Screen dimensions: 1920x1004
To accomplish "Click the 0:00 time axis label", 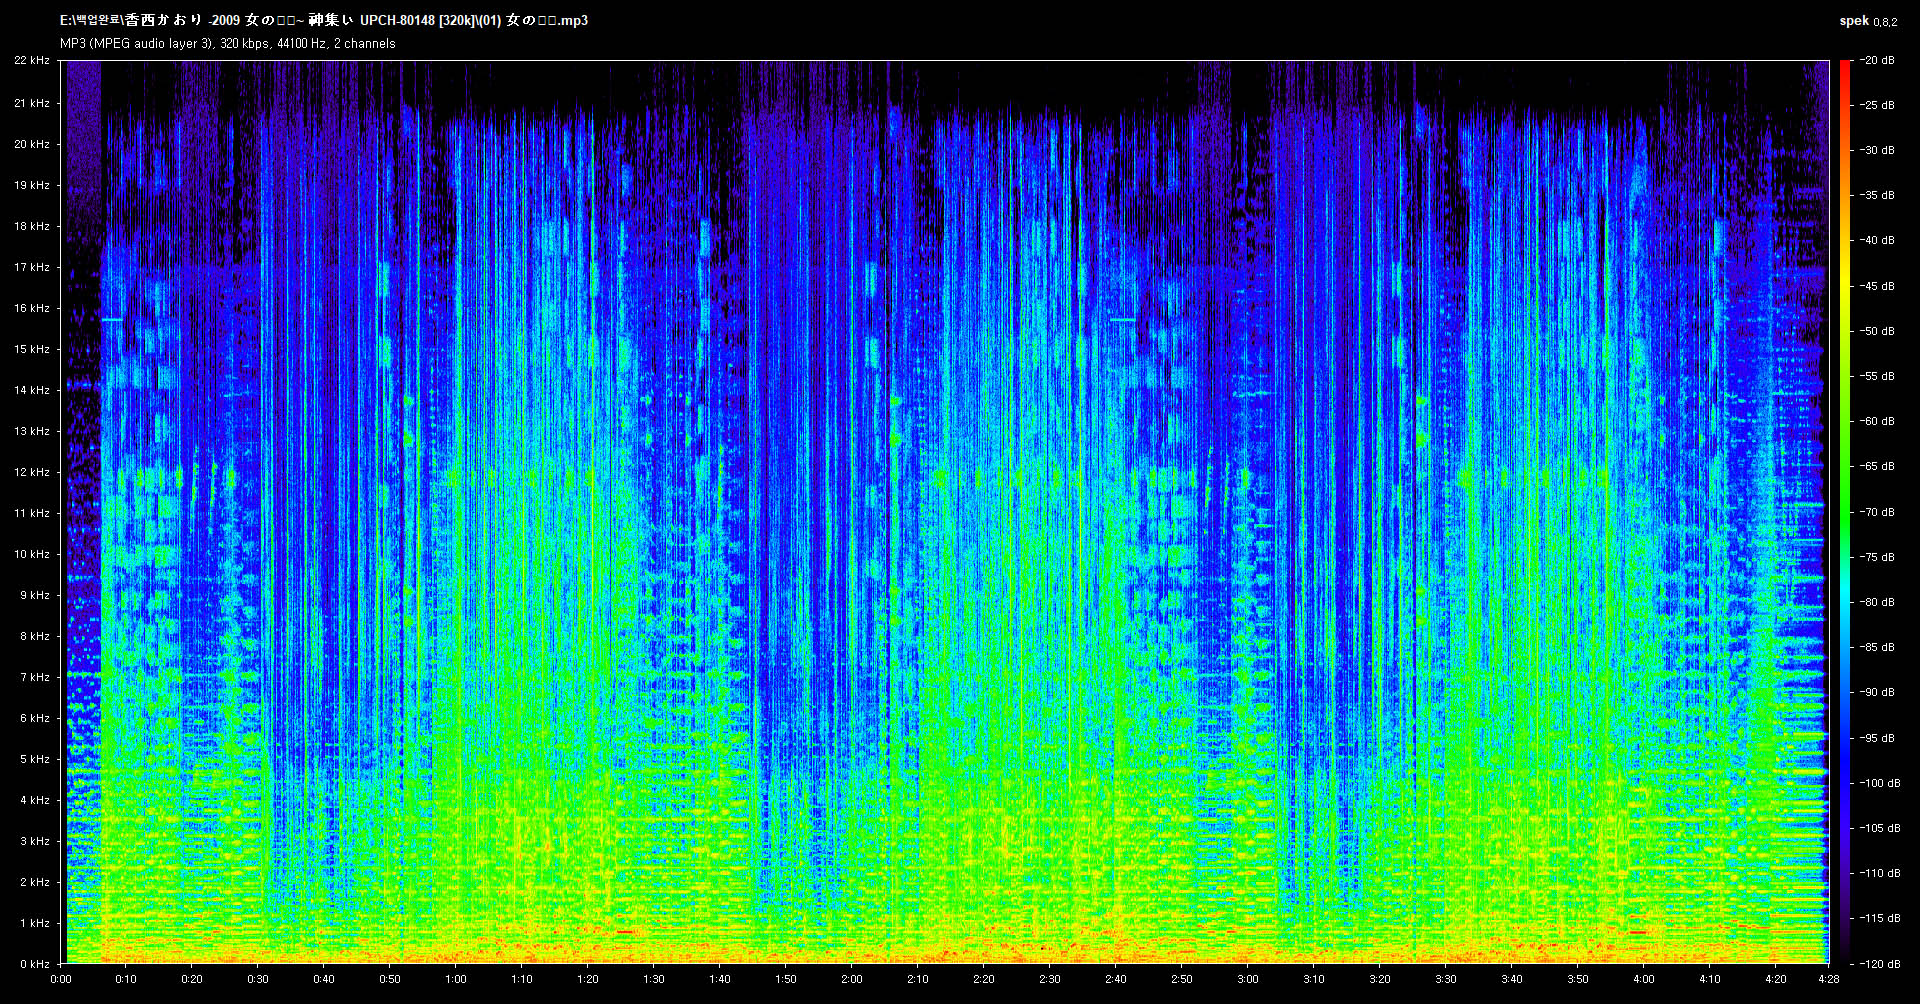I will click(60, 979).
